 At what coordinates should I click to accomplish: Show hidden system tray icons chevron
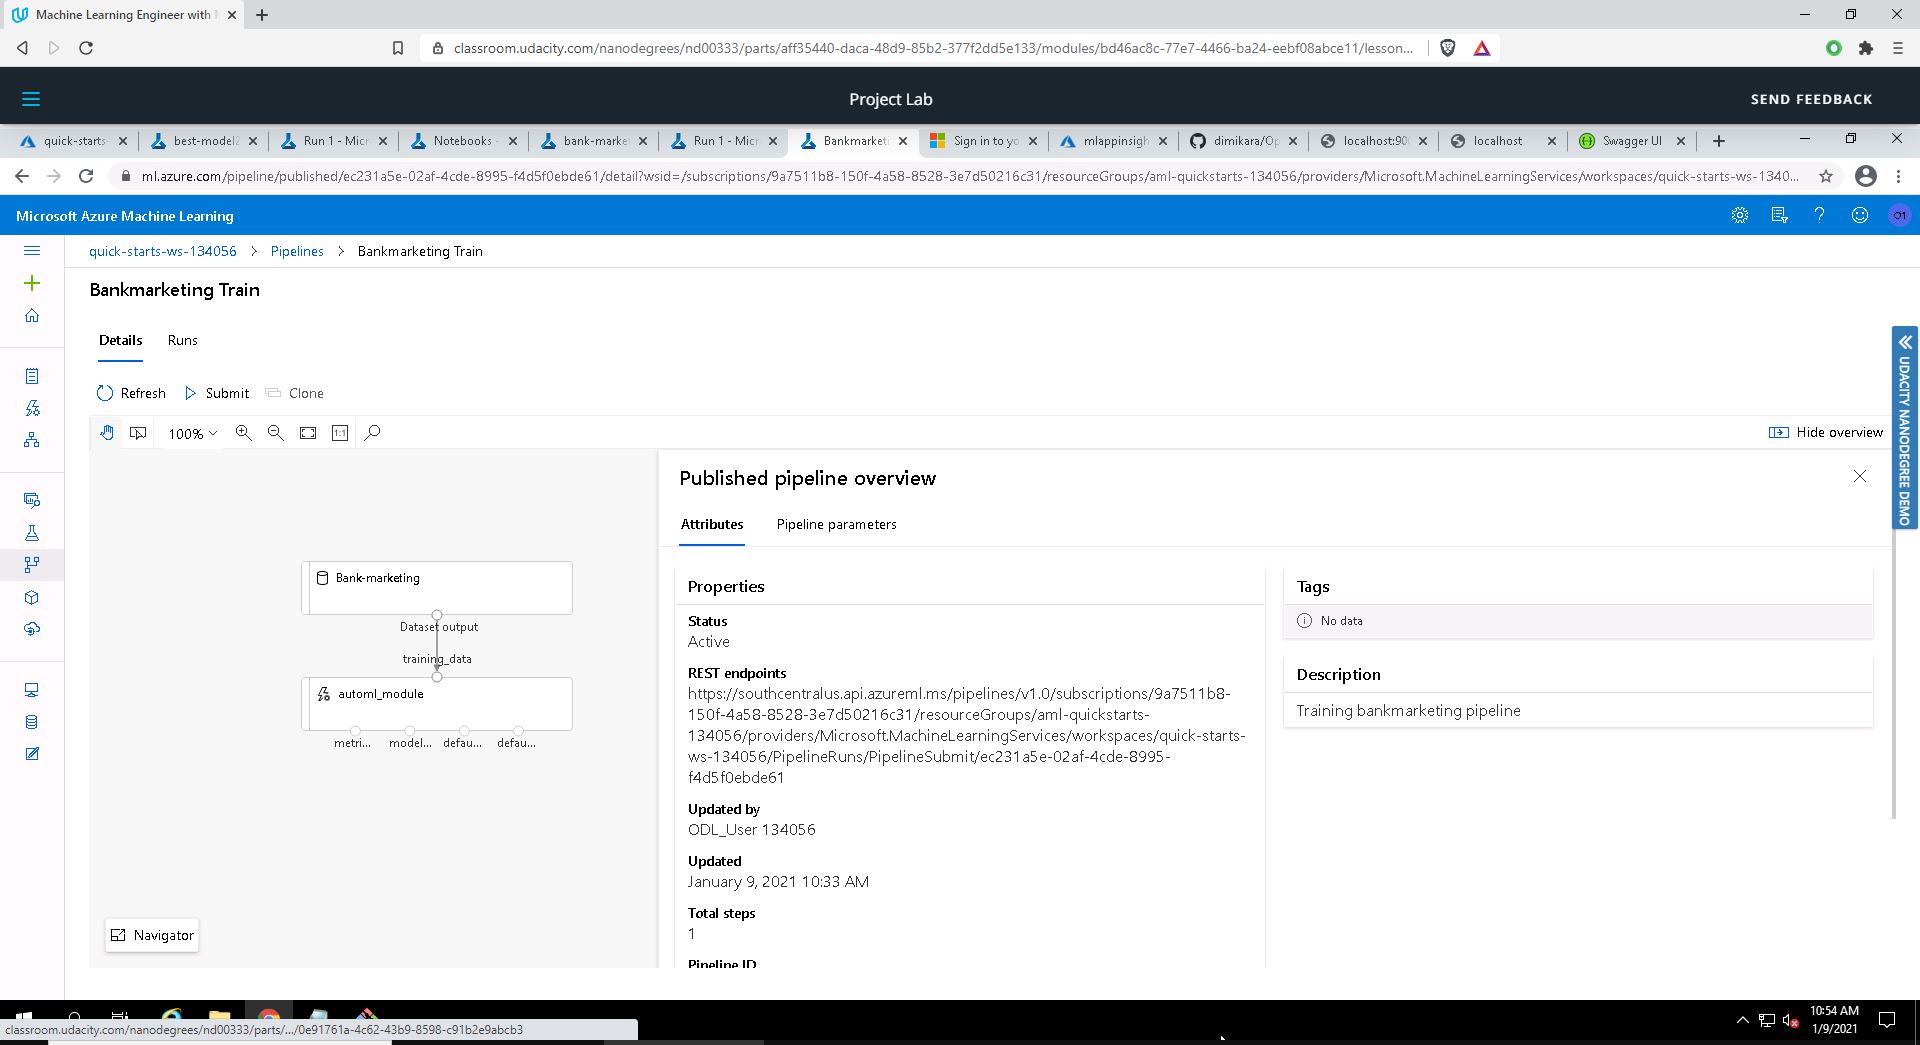click(1742, 1020)
